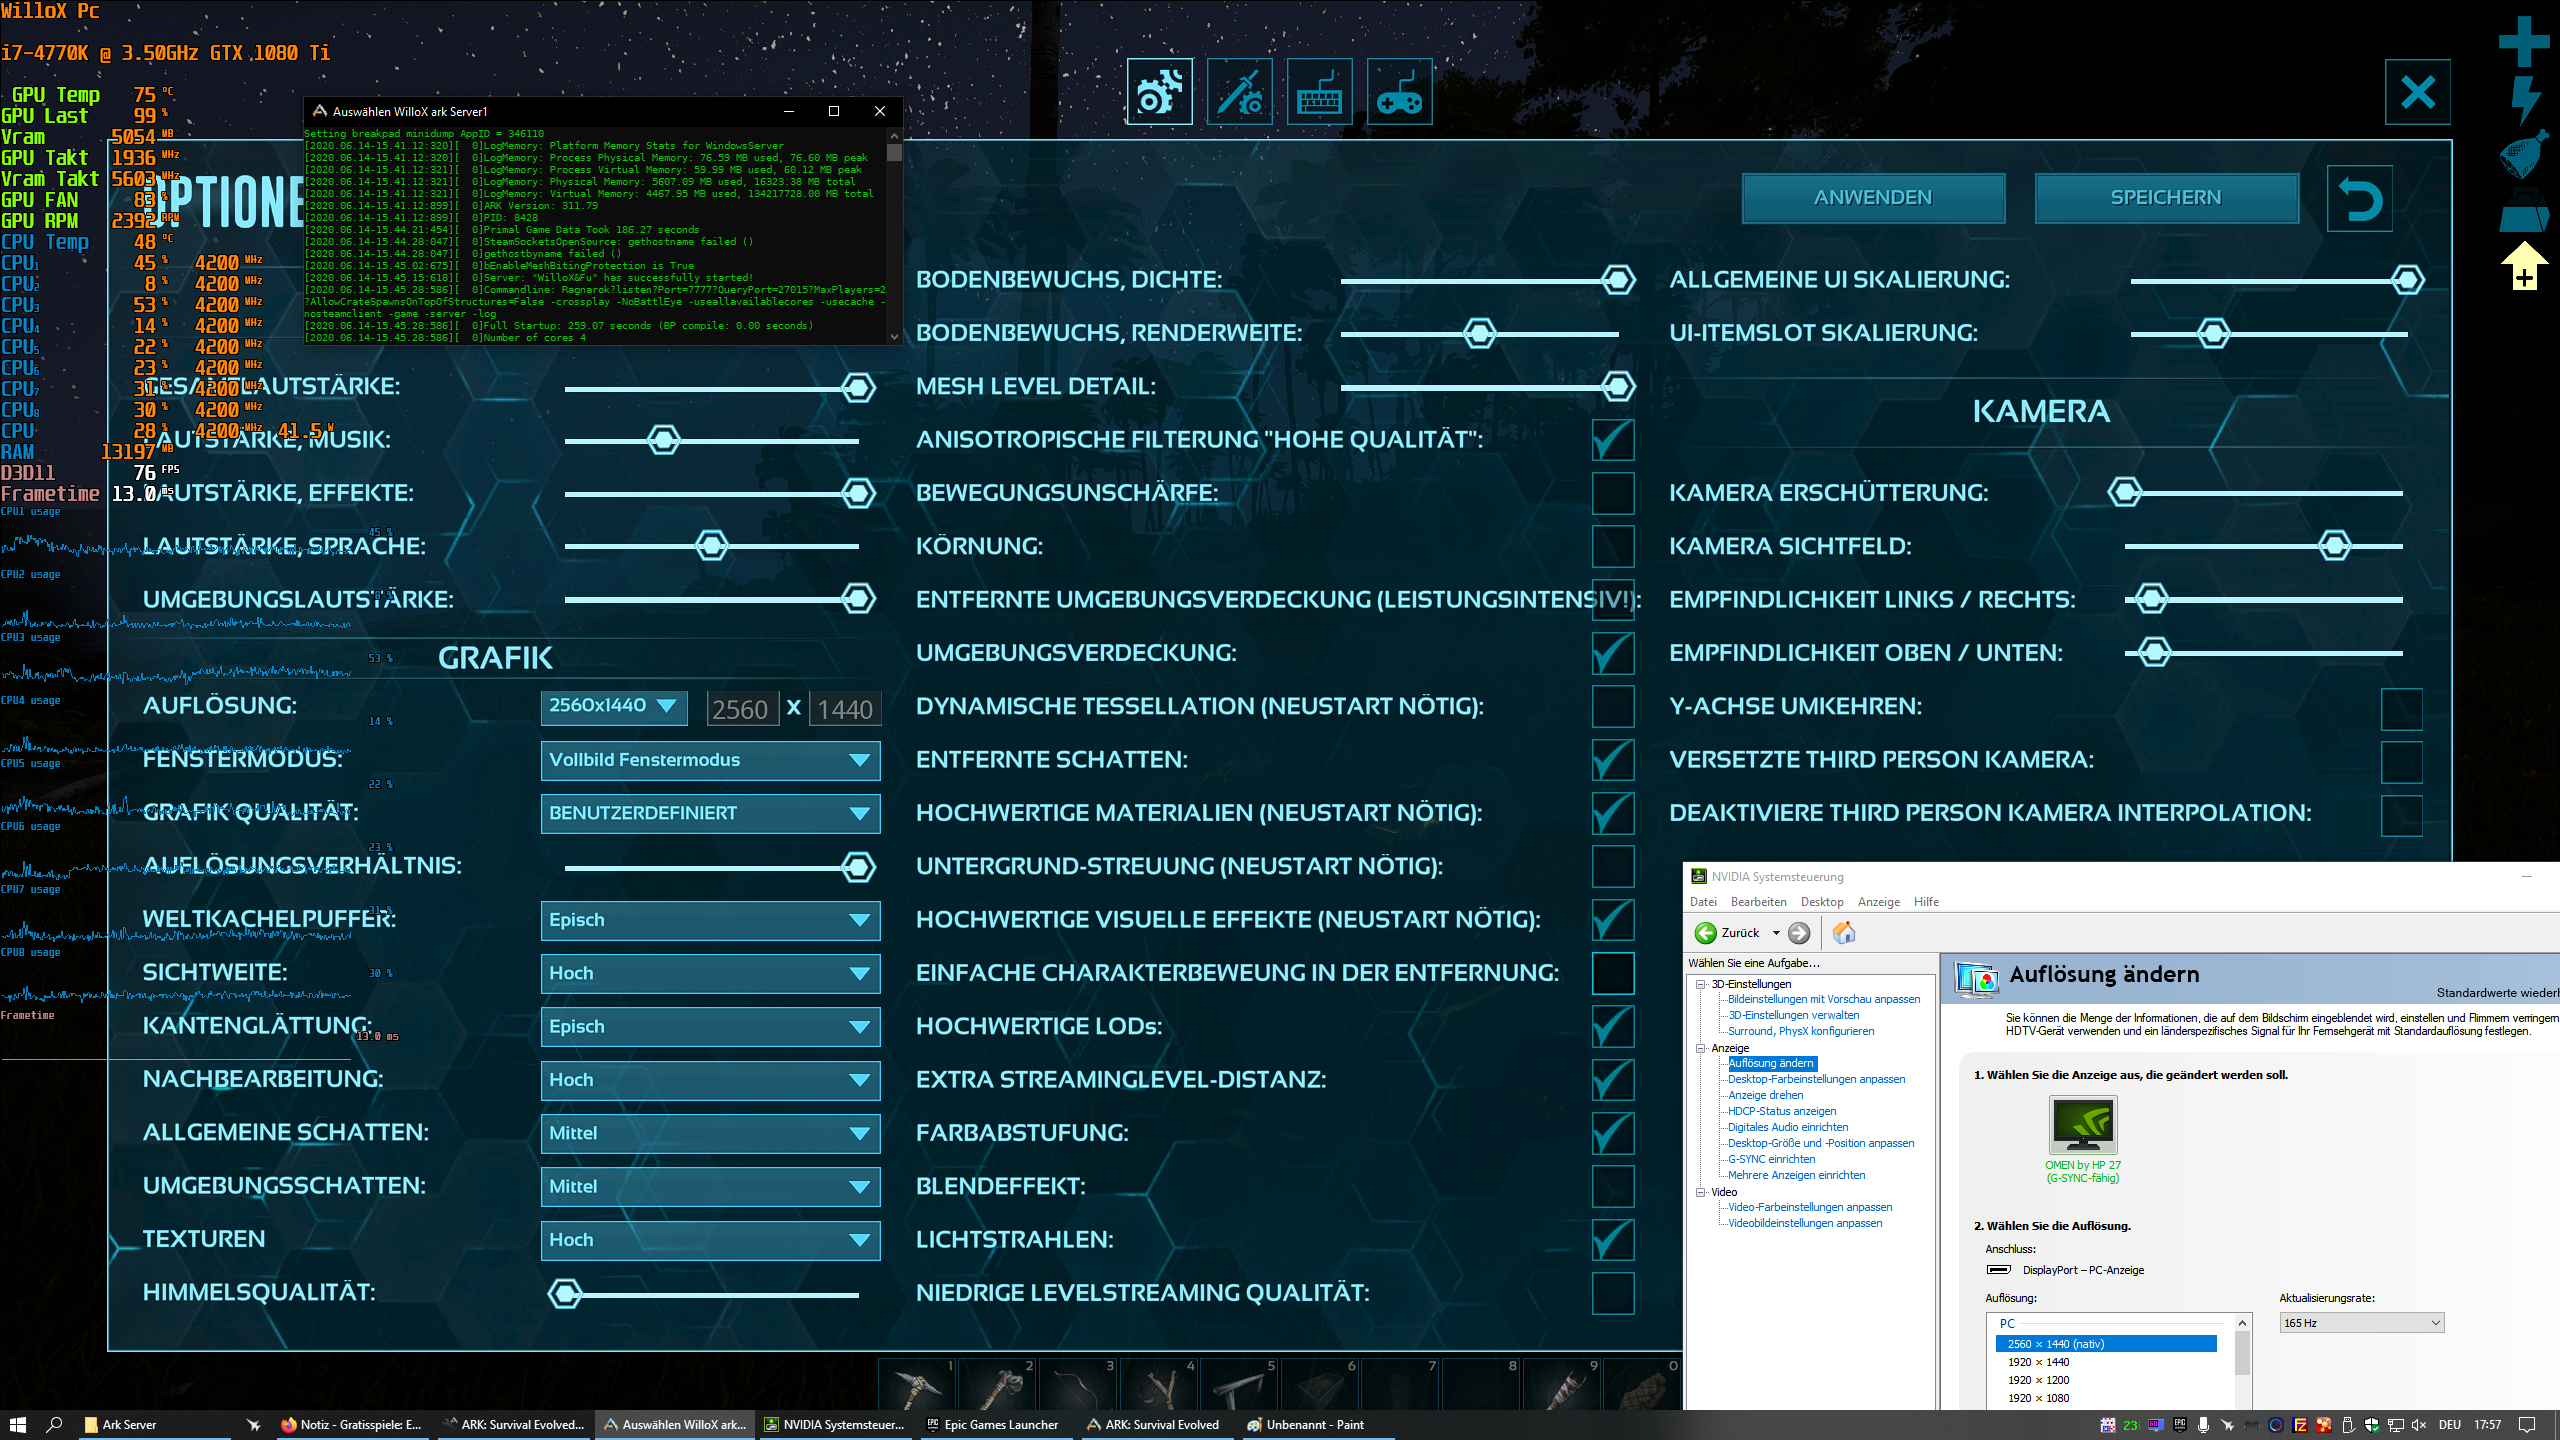Open the NVIDIA Datei menu
Image resolution: width=2560 pixels, height=1440 pixels.
click(1703, 902)
